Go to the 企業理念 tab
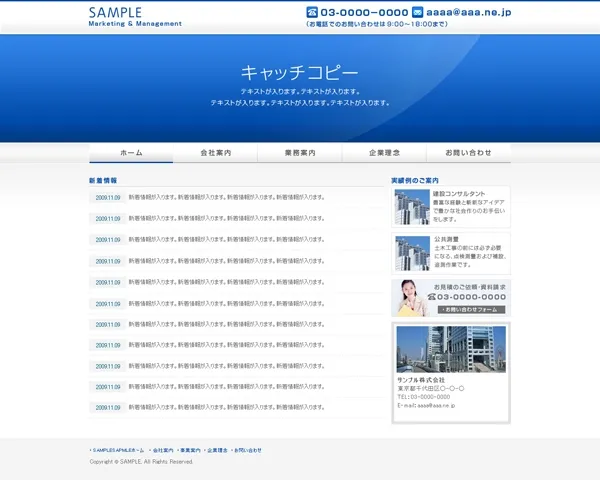Viewport: 600px width, 480px height. click(x=384, y=153)
